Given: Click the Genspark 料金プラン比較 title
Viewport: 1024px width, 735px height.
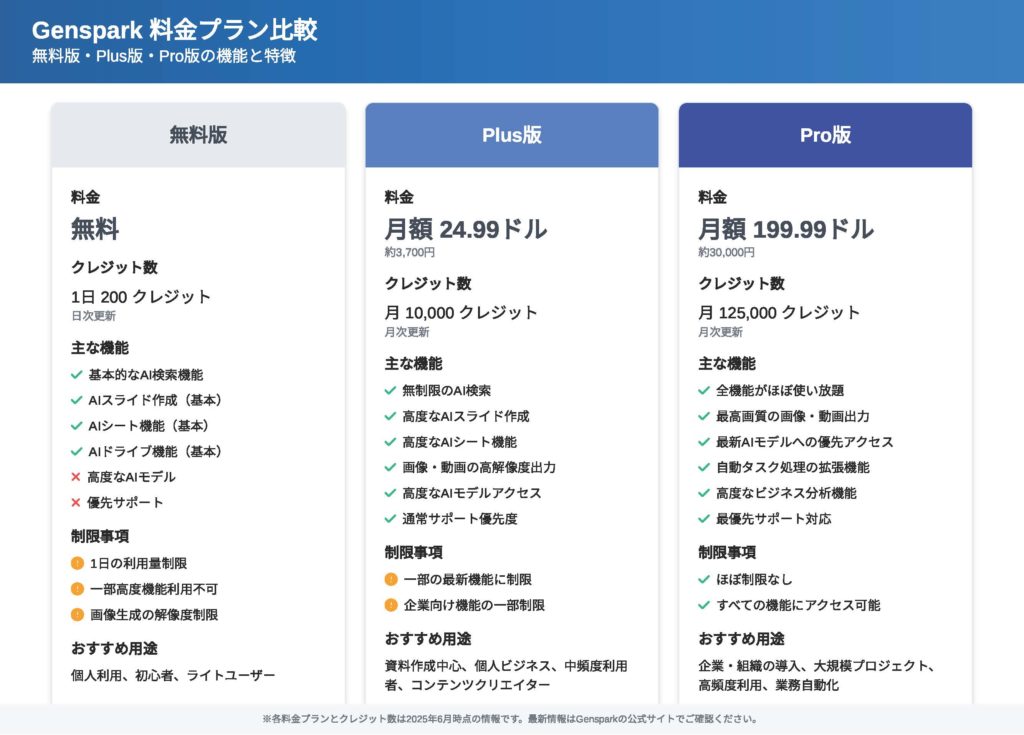Looking at the screenshot, I should 175,30.
